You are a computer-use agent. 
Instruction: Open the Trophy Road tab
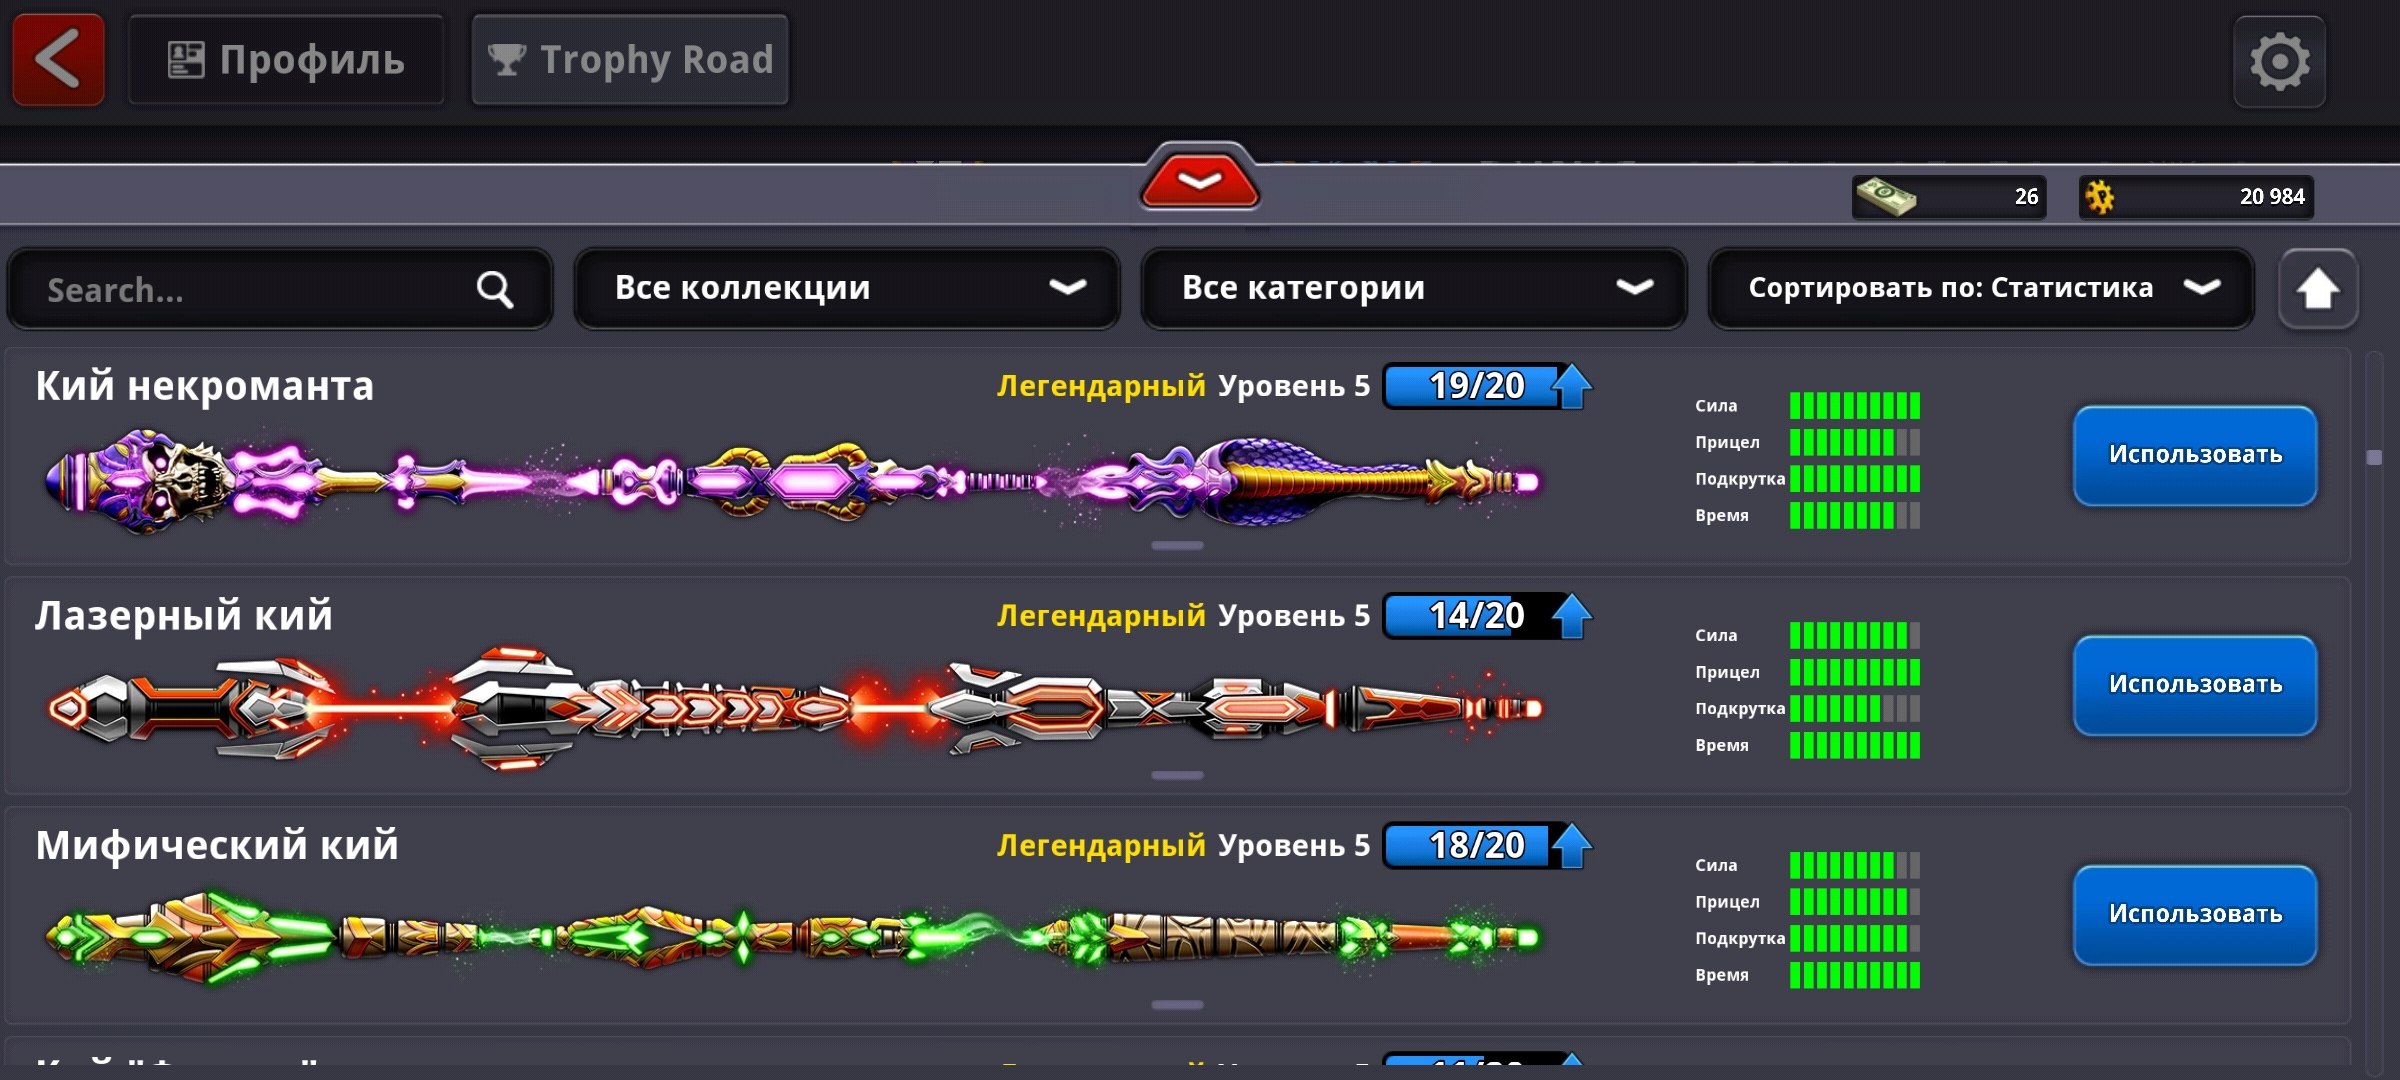(630, 60)
